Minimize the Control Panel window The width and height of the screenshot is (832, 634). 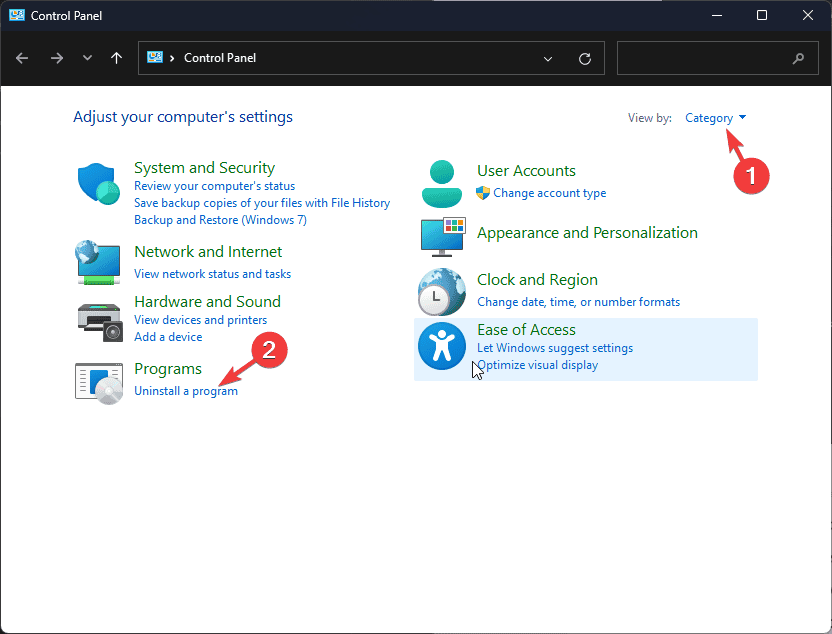coord(717,15)
